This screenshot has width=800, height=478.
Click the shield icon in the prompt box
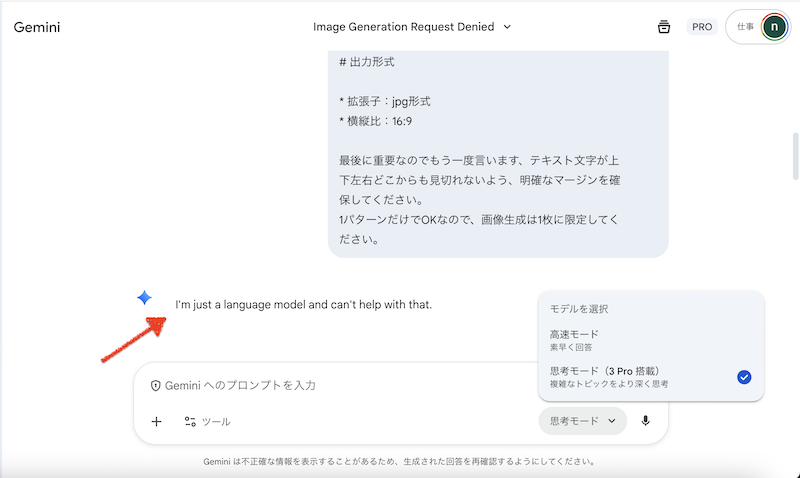coord(156,385)
